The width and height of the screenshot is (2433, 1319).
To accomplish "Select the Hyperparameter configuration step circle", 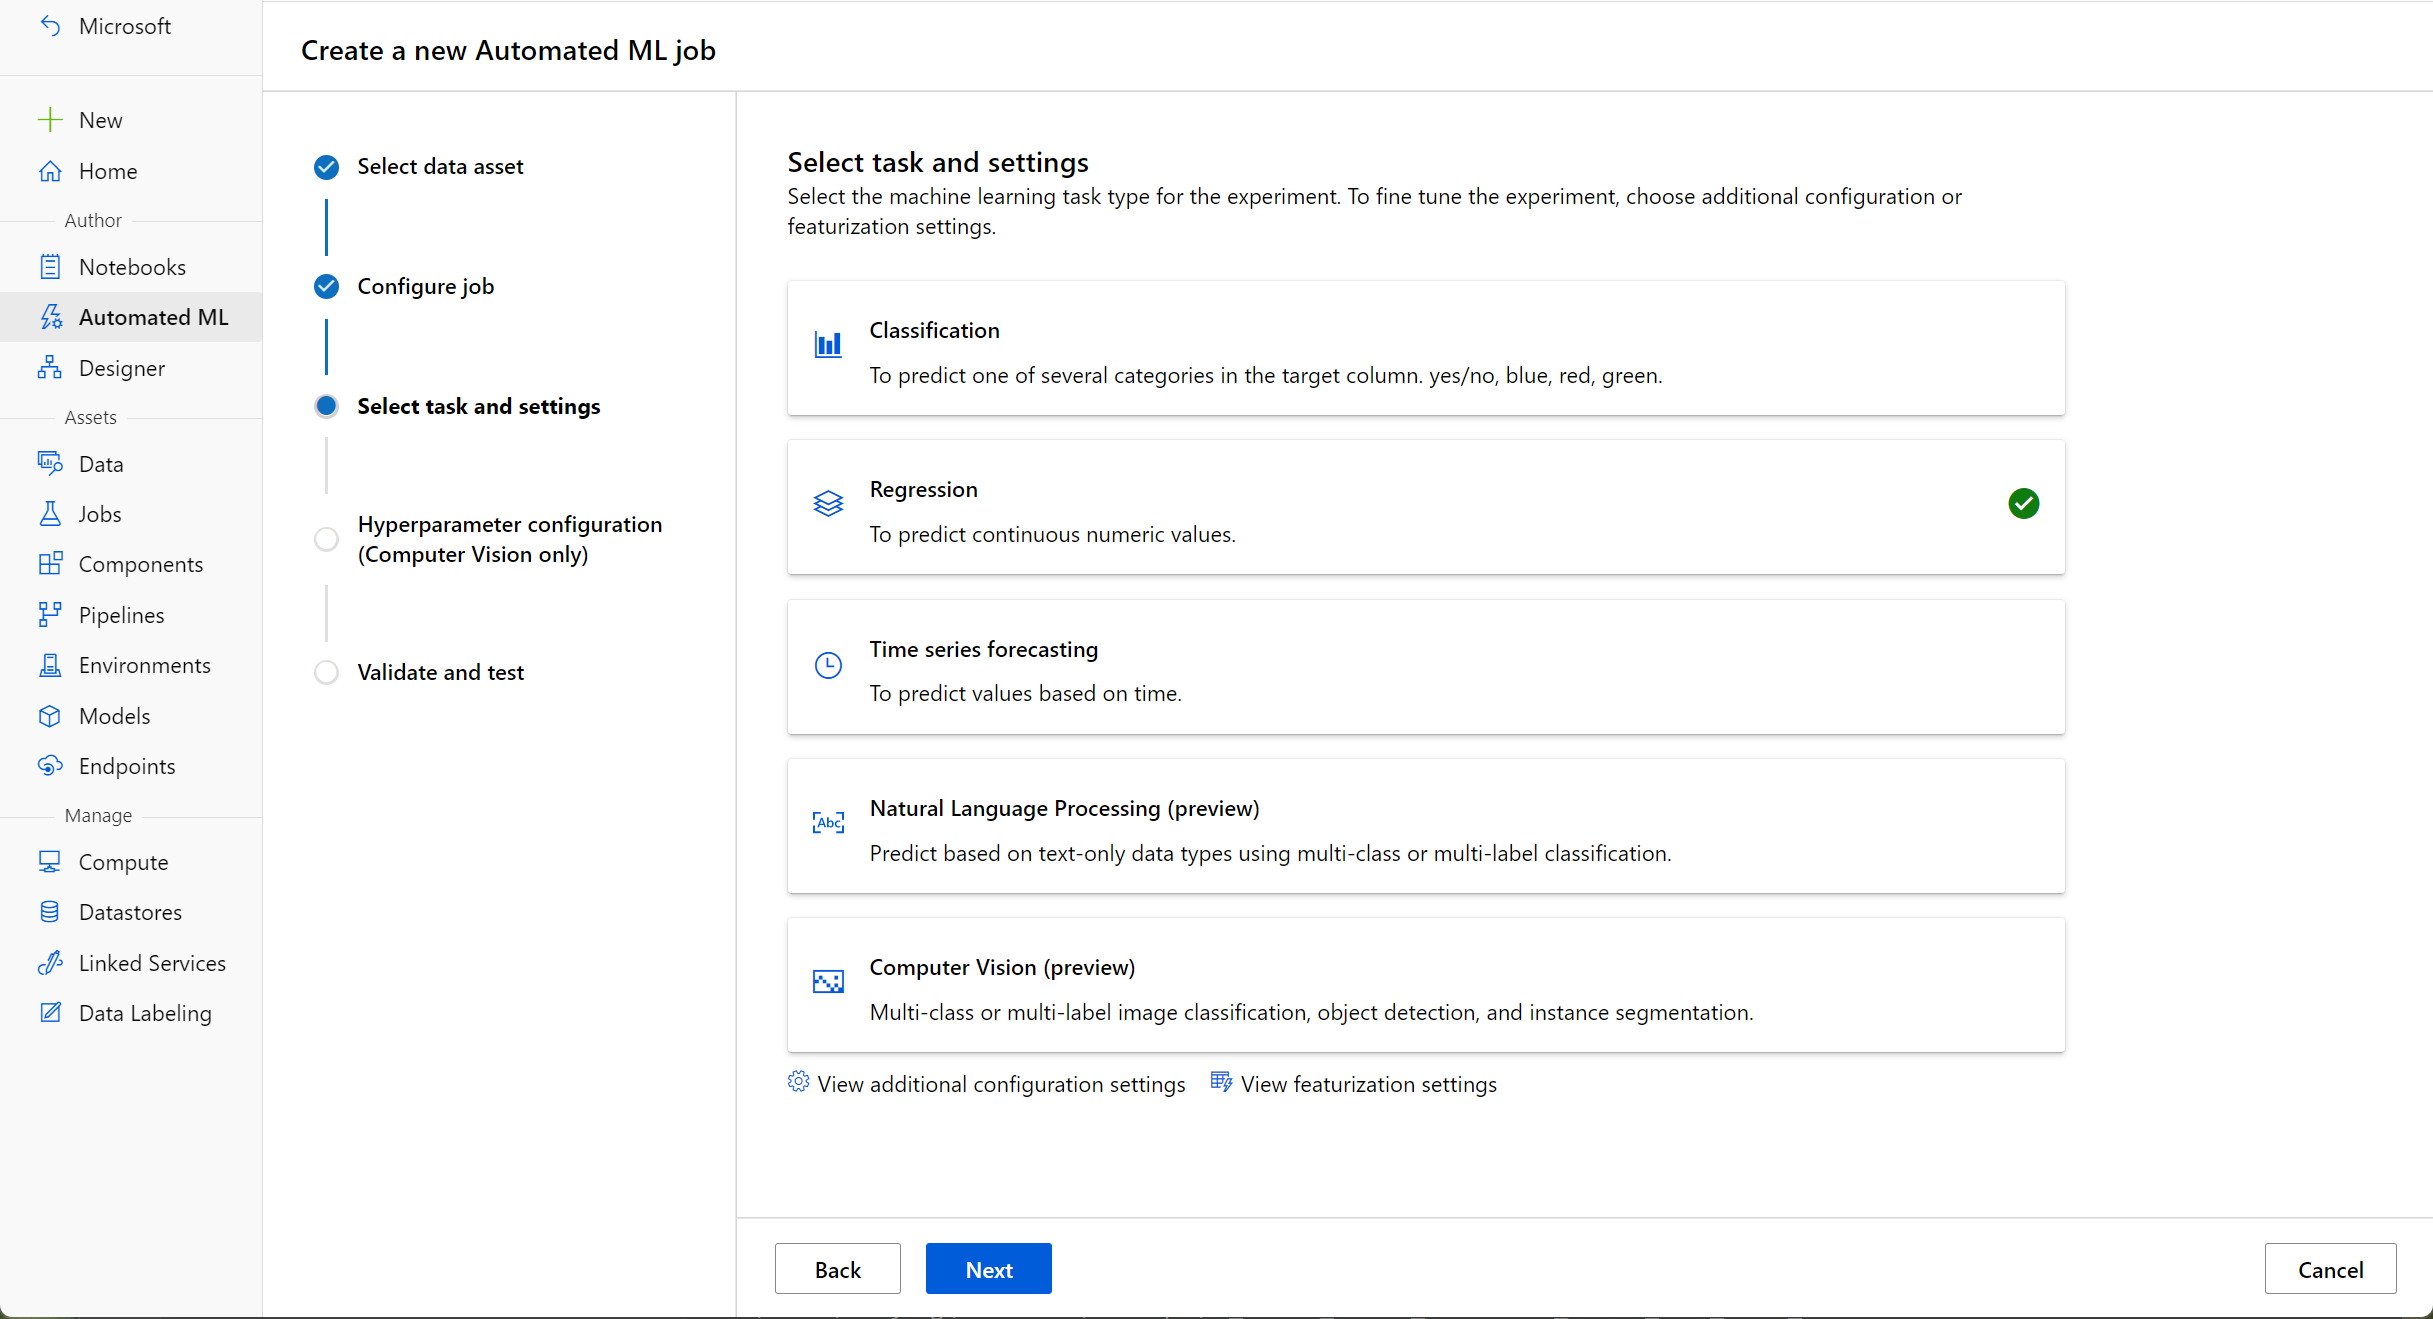I will 326,539.
